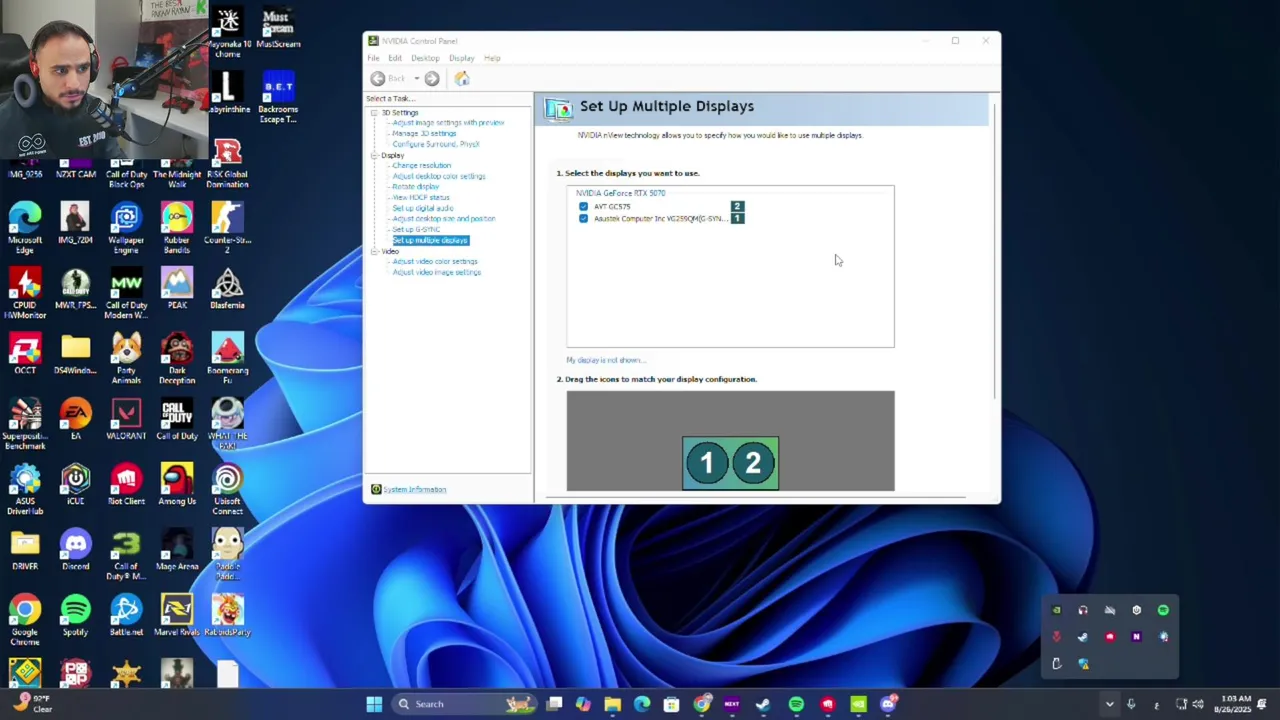Select Manage 3D settings
This screenshot has height=720, width=1280.
click(424, 133)
